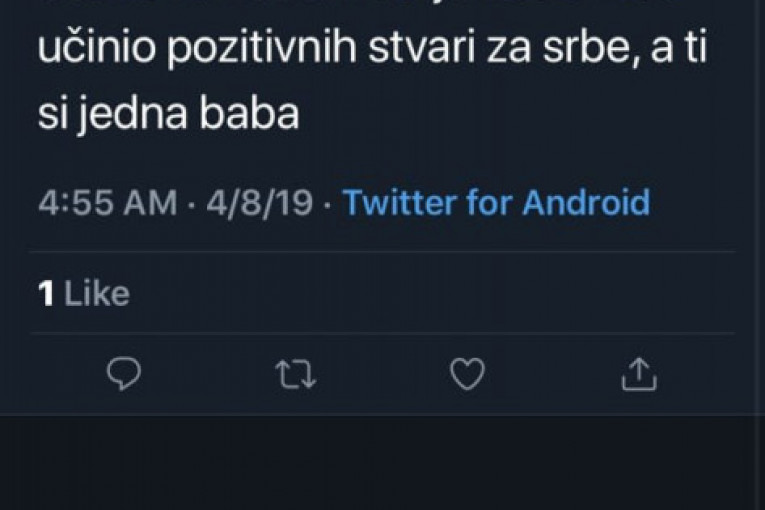Click the bold number 1 in the like count
This screenshot has height=510, width=765.
45,293
